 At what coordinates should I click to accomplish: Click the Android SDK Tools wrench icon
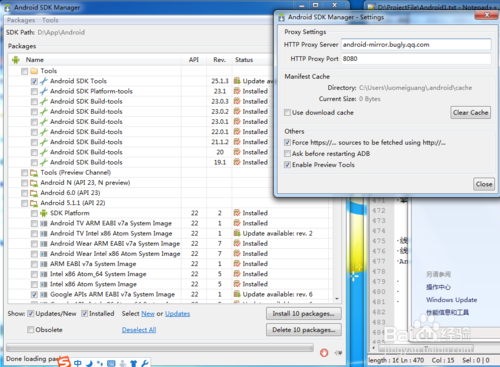(44, 81)
